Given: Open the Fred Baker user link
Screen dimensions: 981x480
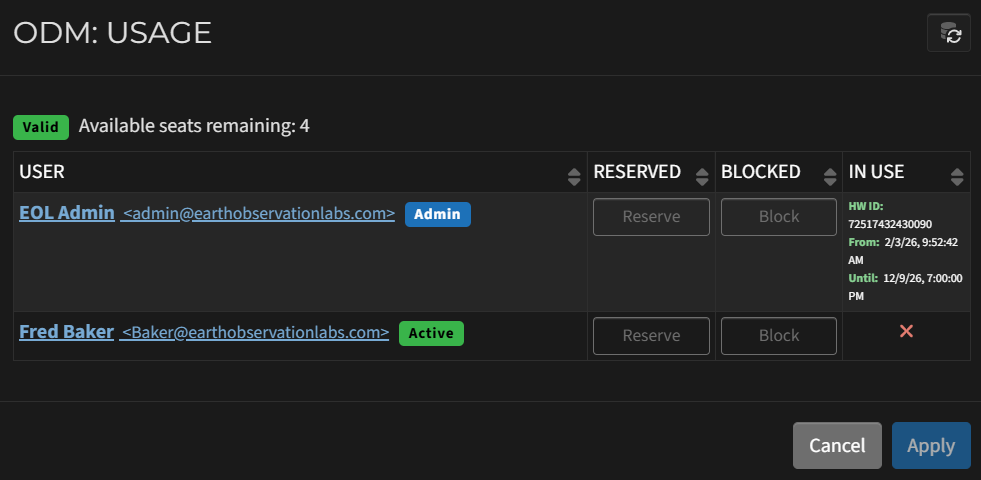Looking at the screenshot, I should (x=66, y=332).
